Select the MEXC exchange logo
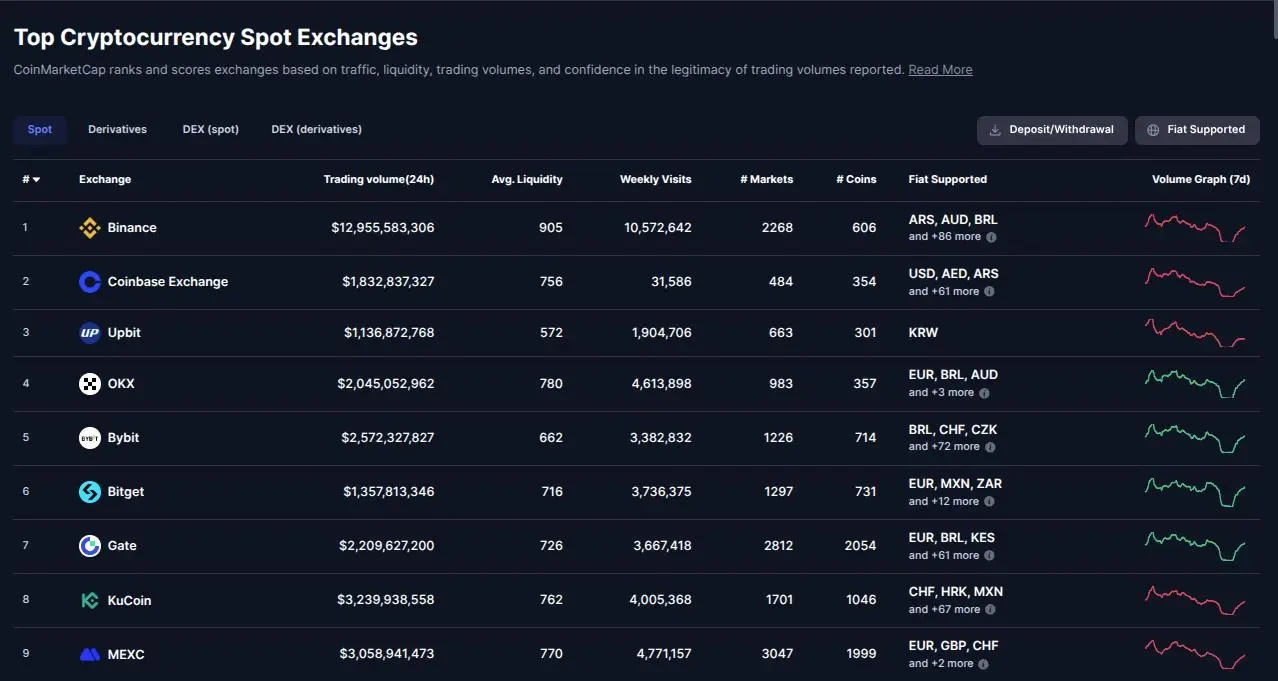The image size is (1278, 681). [88, 653]
